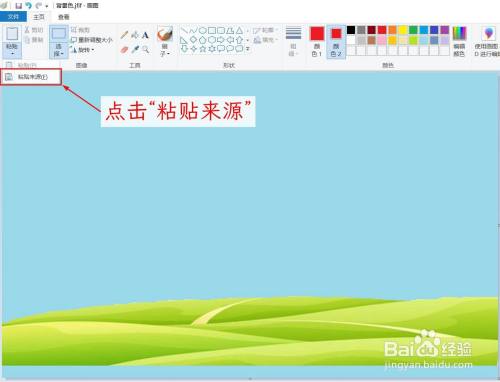Click the 复制 (Copy) button
Viewport: 500px width, 382px height.
click(34, 40)
